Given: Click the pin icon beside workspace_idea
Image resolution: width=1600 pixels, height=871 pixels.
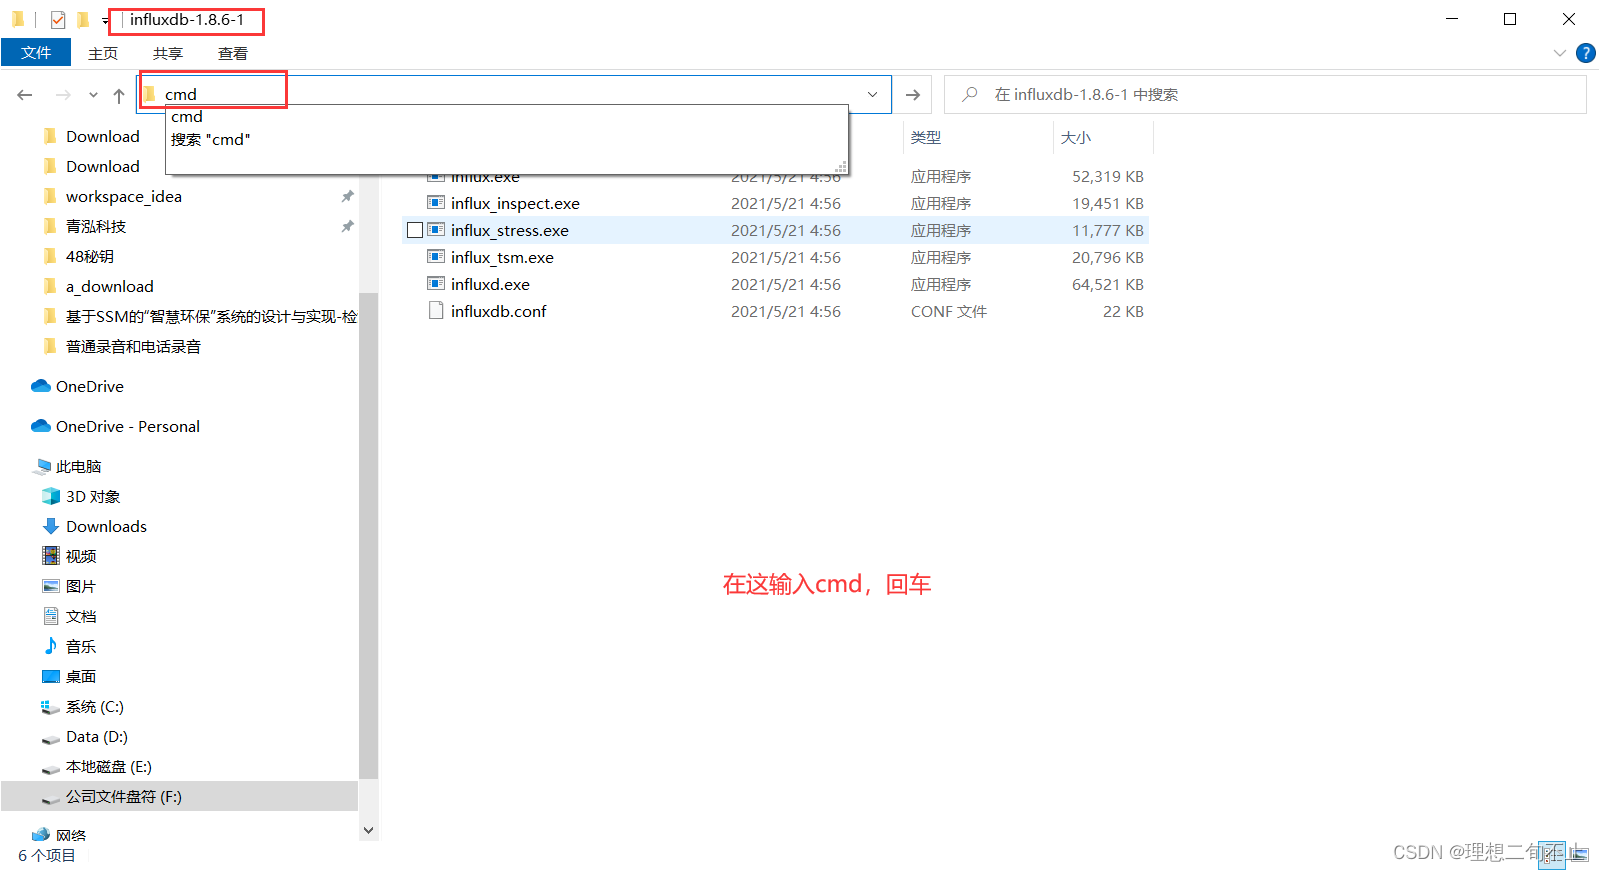Looking at the screenshot, I should [347, 197].
